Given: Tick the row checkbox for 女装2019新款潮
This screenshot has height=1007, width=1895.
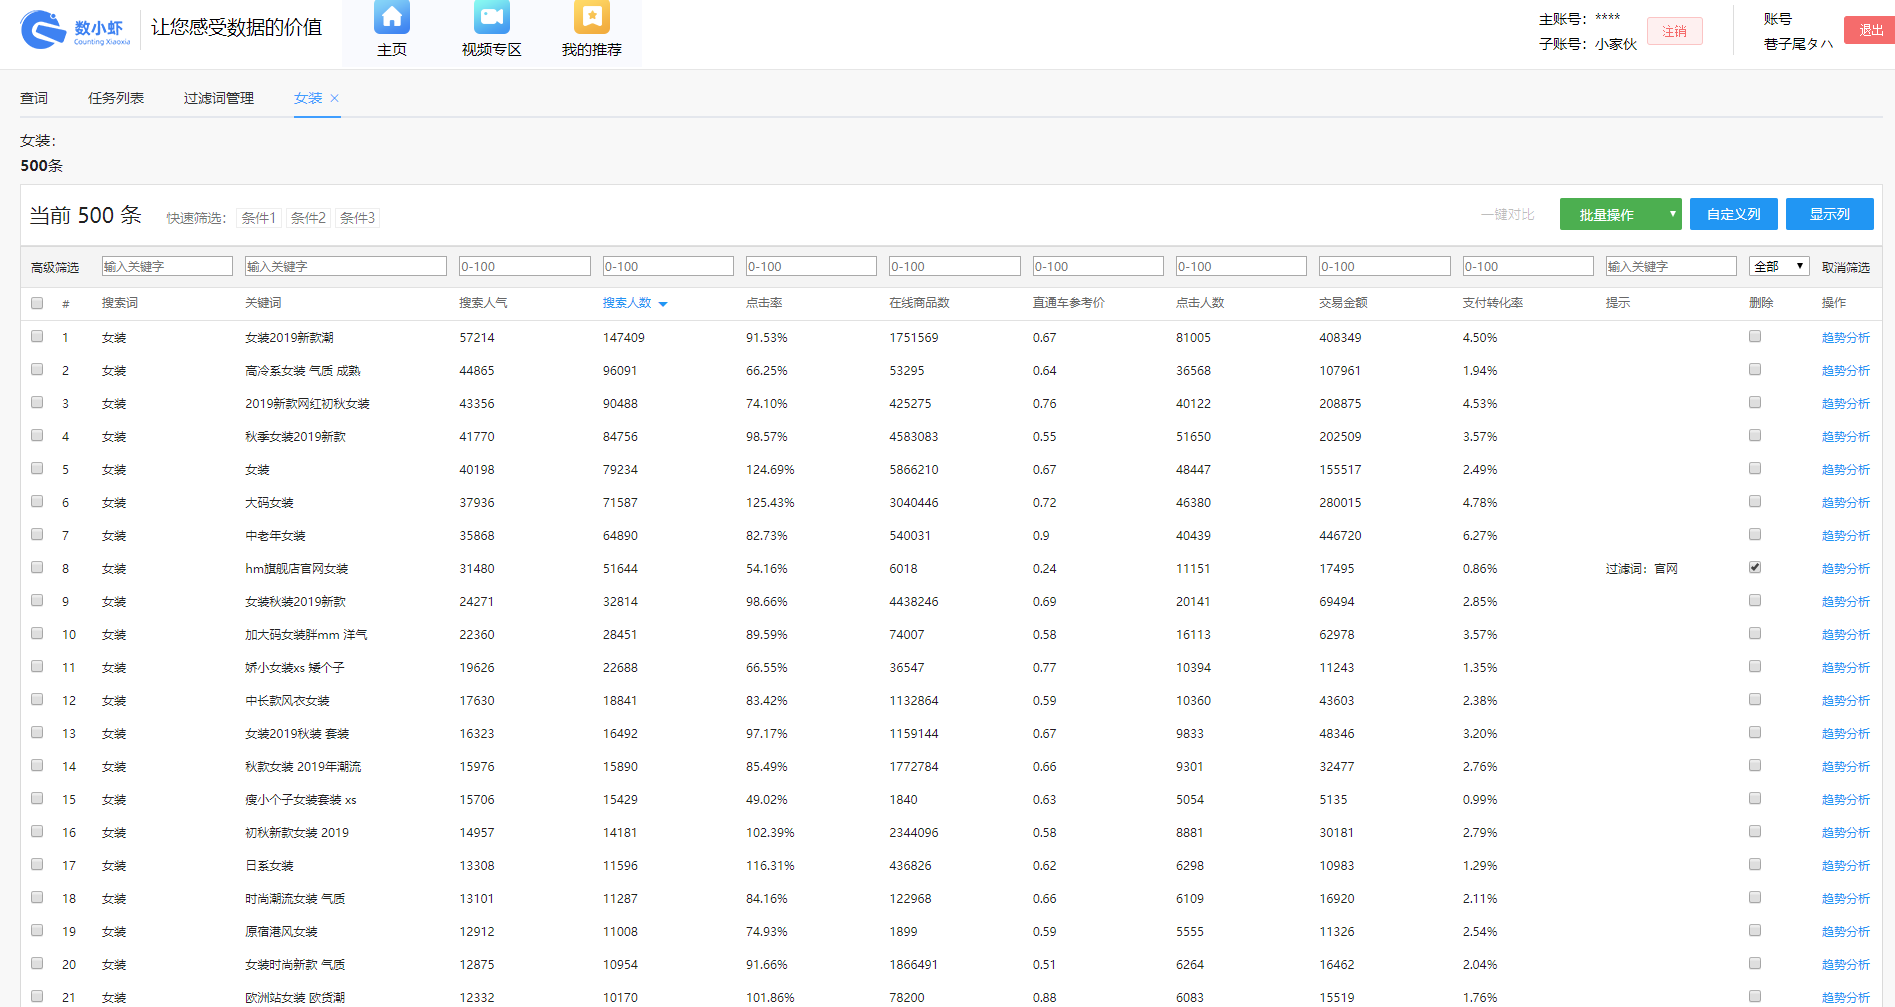Looking at the screenshot, I should [x=37, y=337].
